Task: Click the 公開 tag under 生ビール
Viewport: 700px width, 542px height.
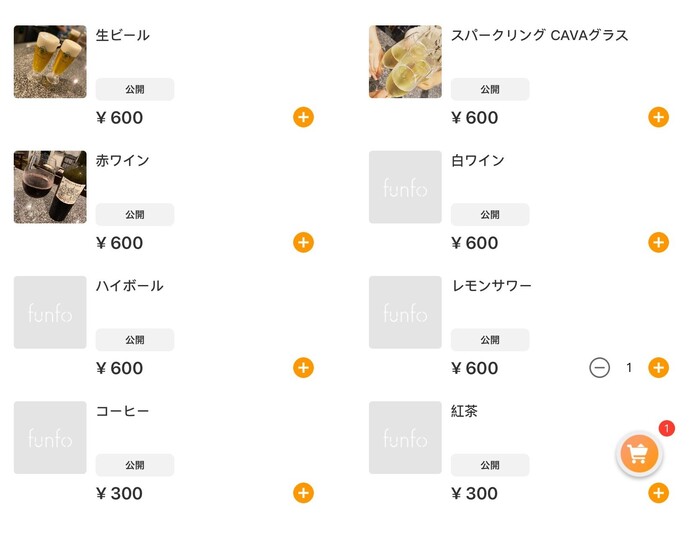Action: point(135,89)
